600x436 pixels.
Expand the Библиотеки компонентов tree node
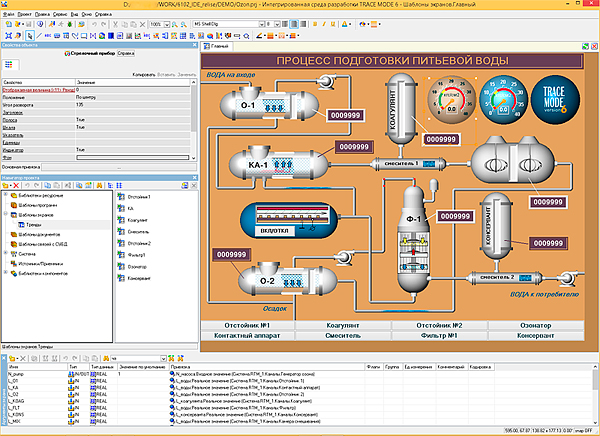click(5, 273)
